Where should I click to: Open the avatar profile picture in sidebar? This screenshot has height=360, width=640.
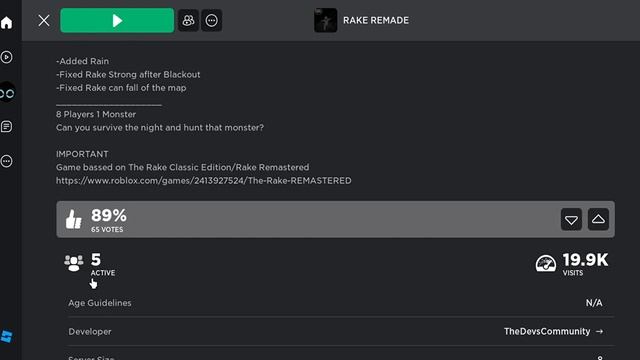(7, 92)
